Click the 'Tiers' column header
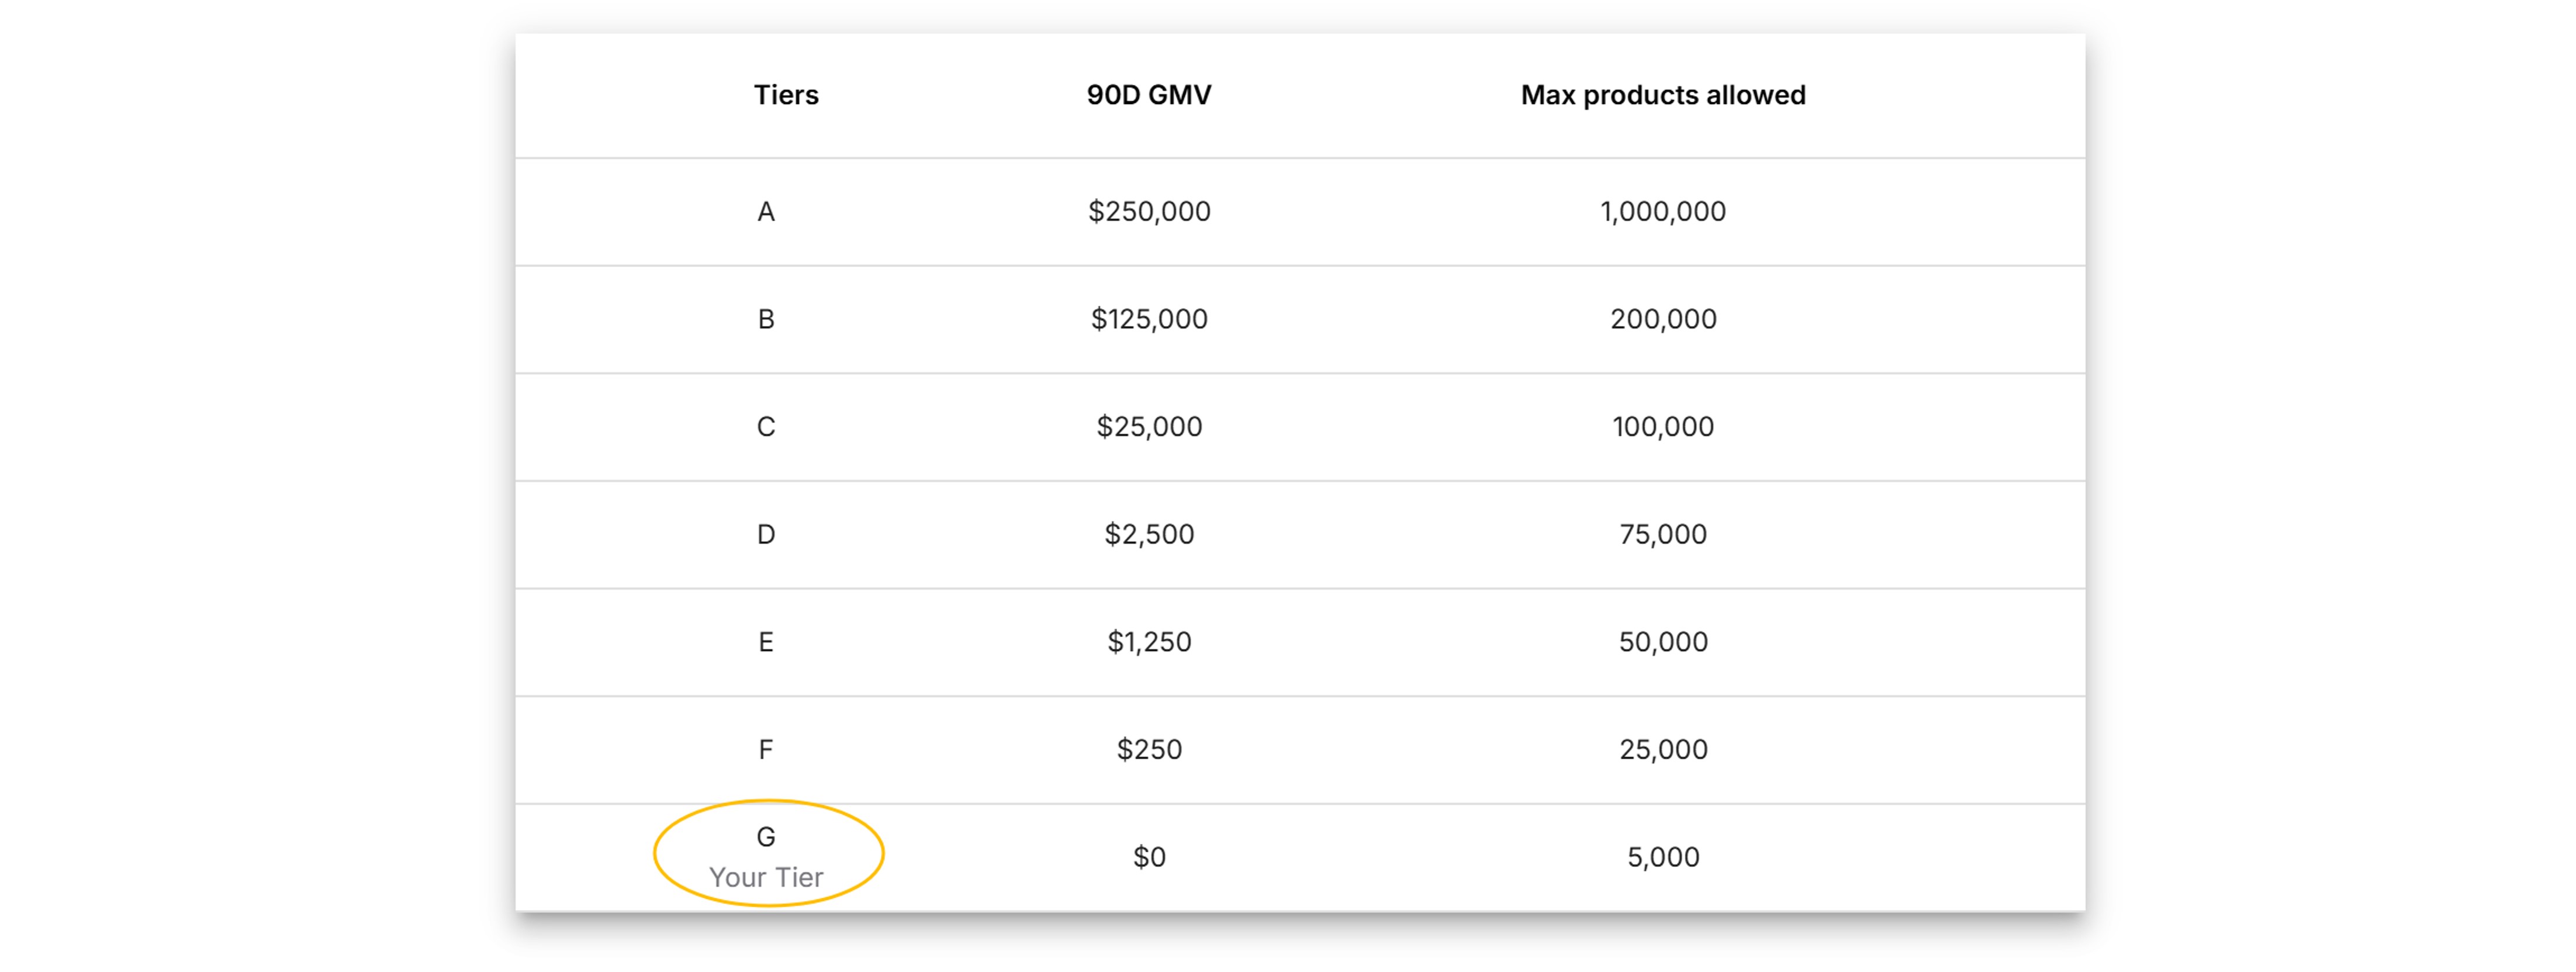The image size is (2576, 972). [786, 95]
